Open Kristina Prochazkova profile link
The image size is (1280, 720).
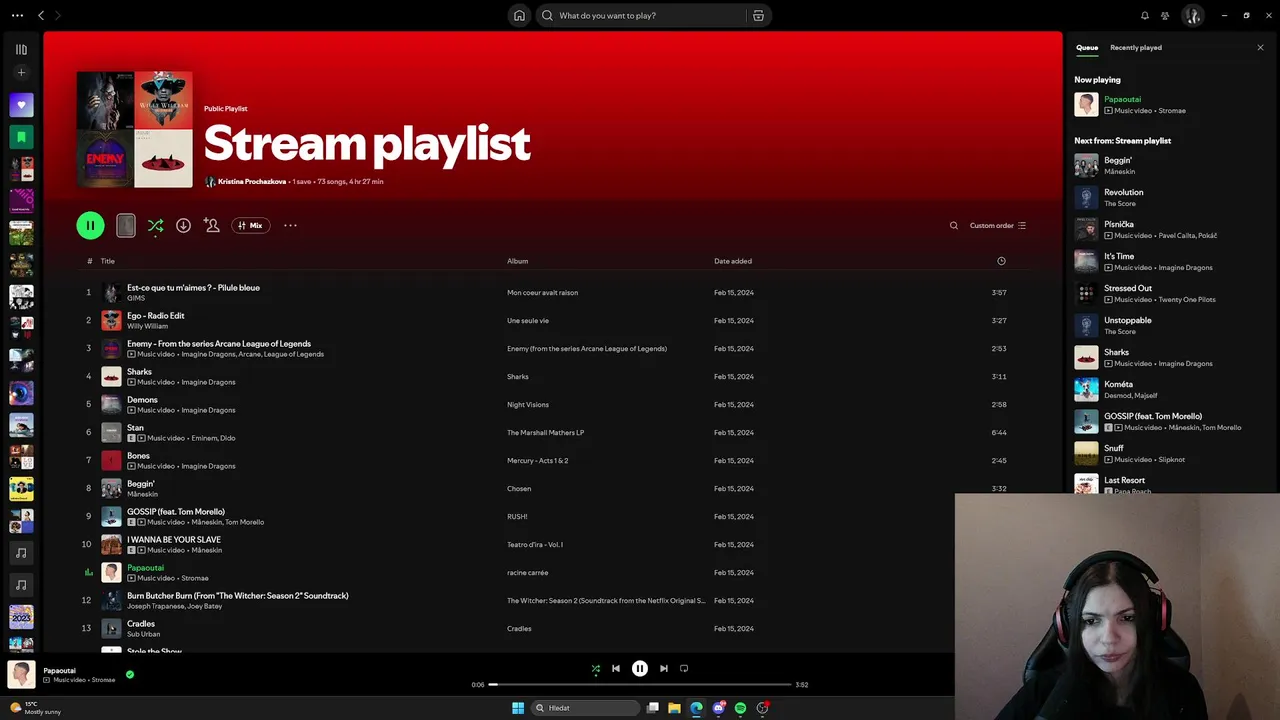pos(252,182)
